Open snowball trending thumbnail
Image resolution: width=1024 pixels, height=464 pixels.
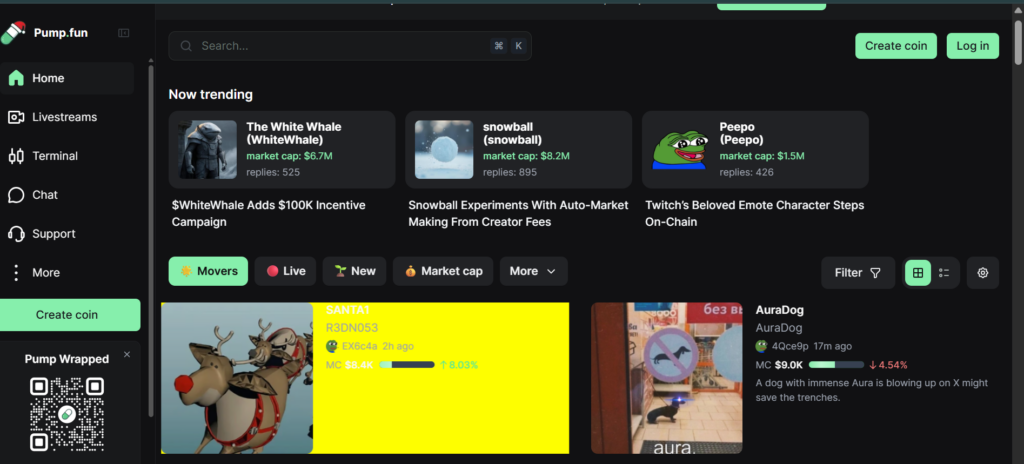[444, 150]
